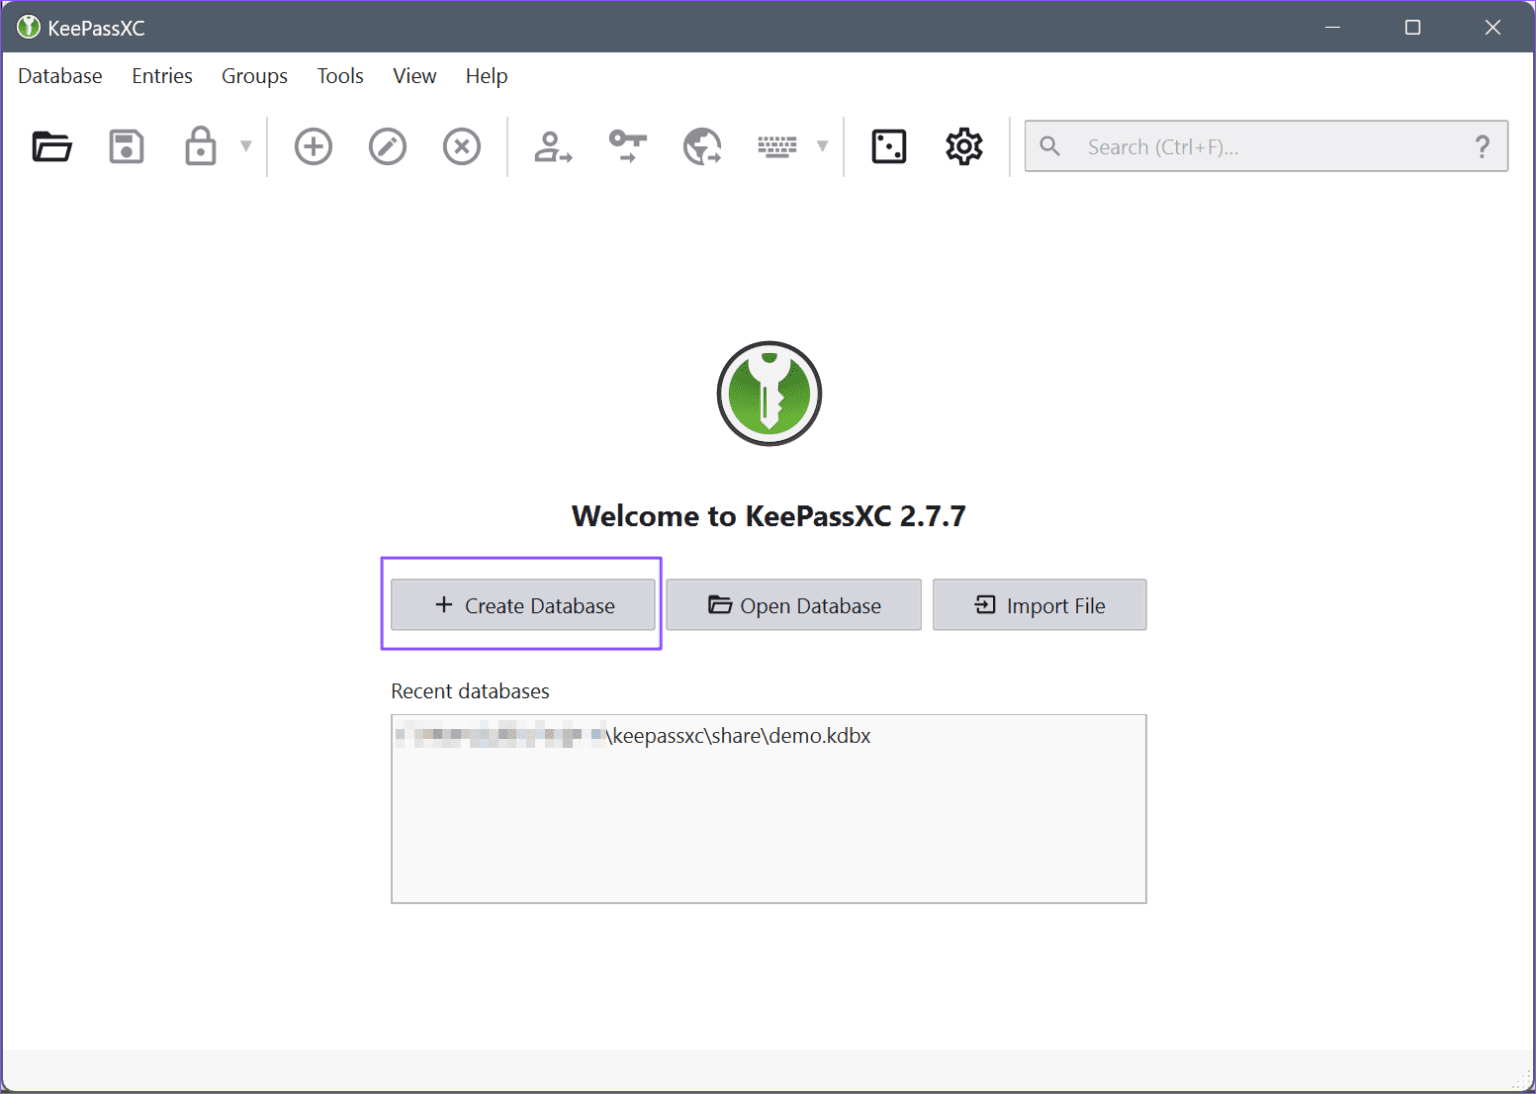Image resolution: width=1536 pixels, height=1094 pixels.
Task: Open the Tools menu
Action: (x=339, y=76)
